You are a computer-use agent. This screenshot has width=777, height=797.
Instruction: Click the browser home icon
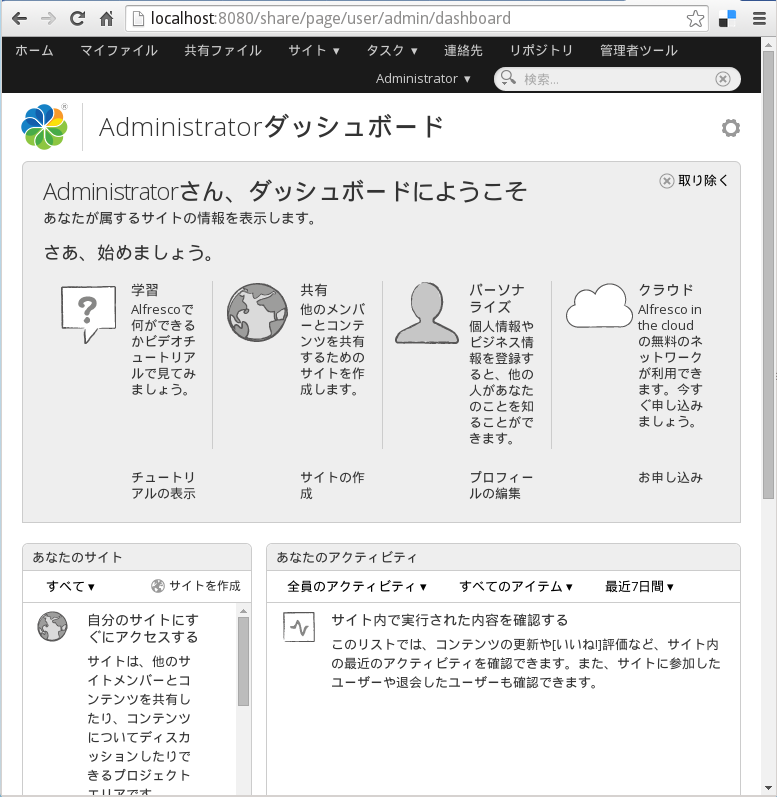[106, 19]
